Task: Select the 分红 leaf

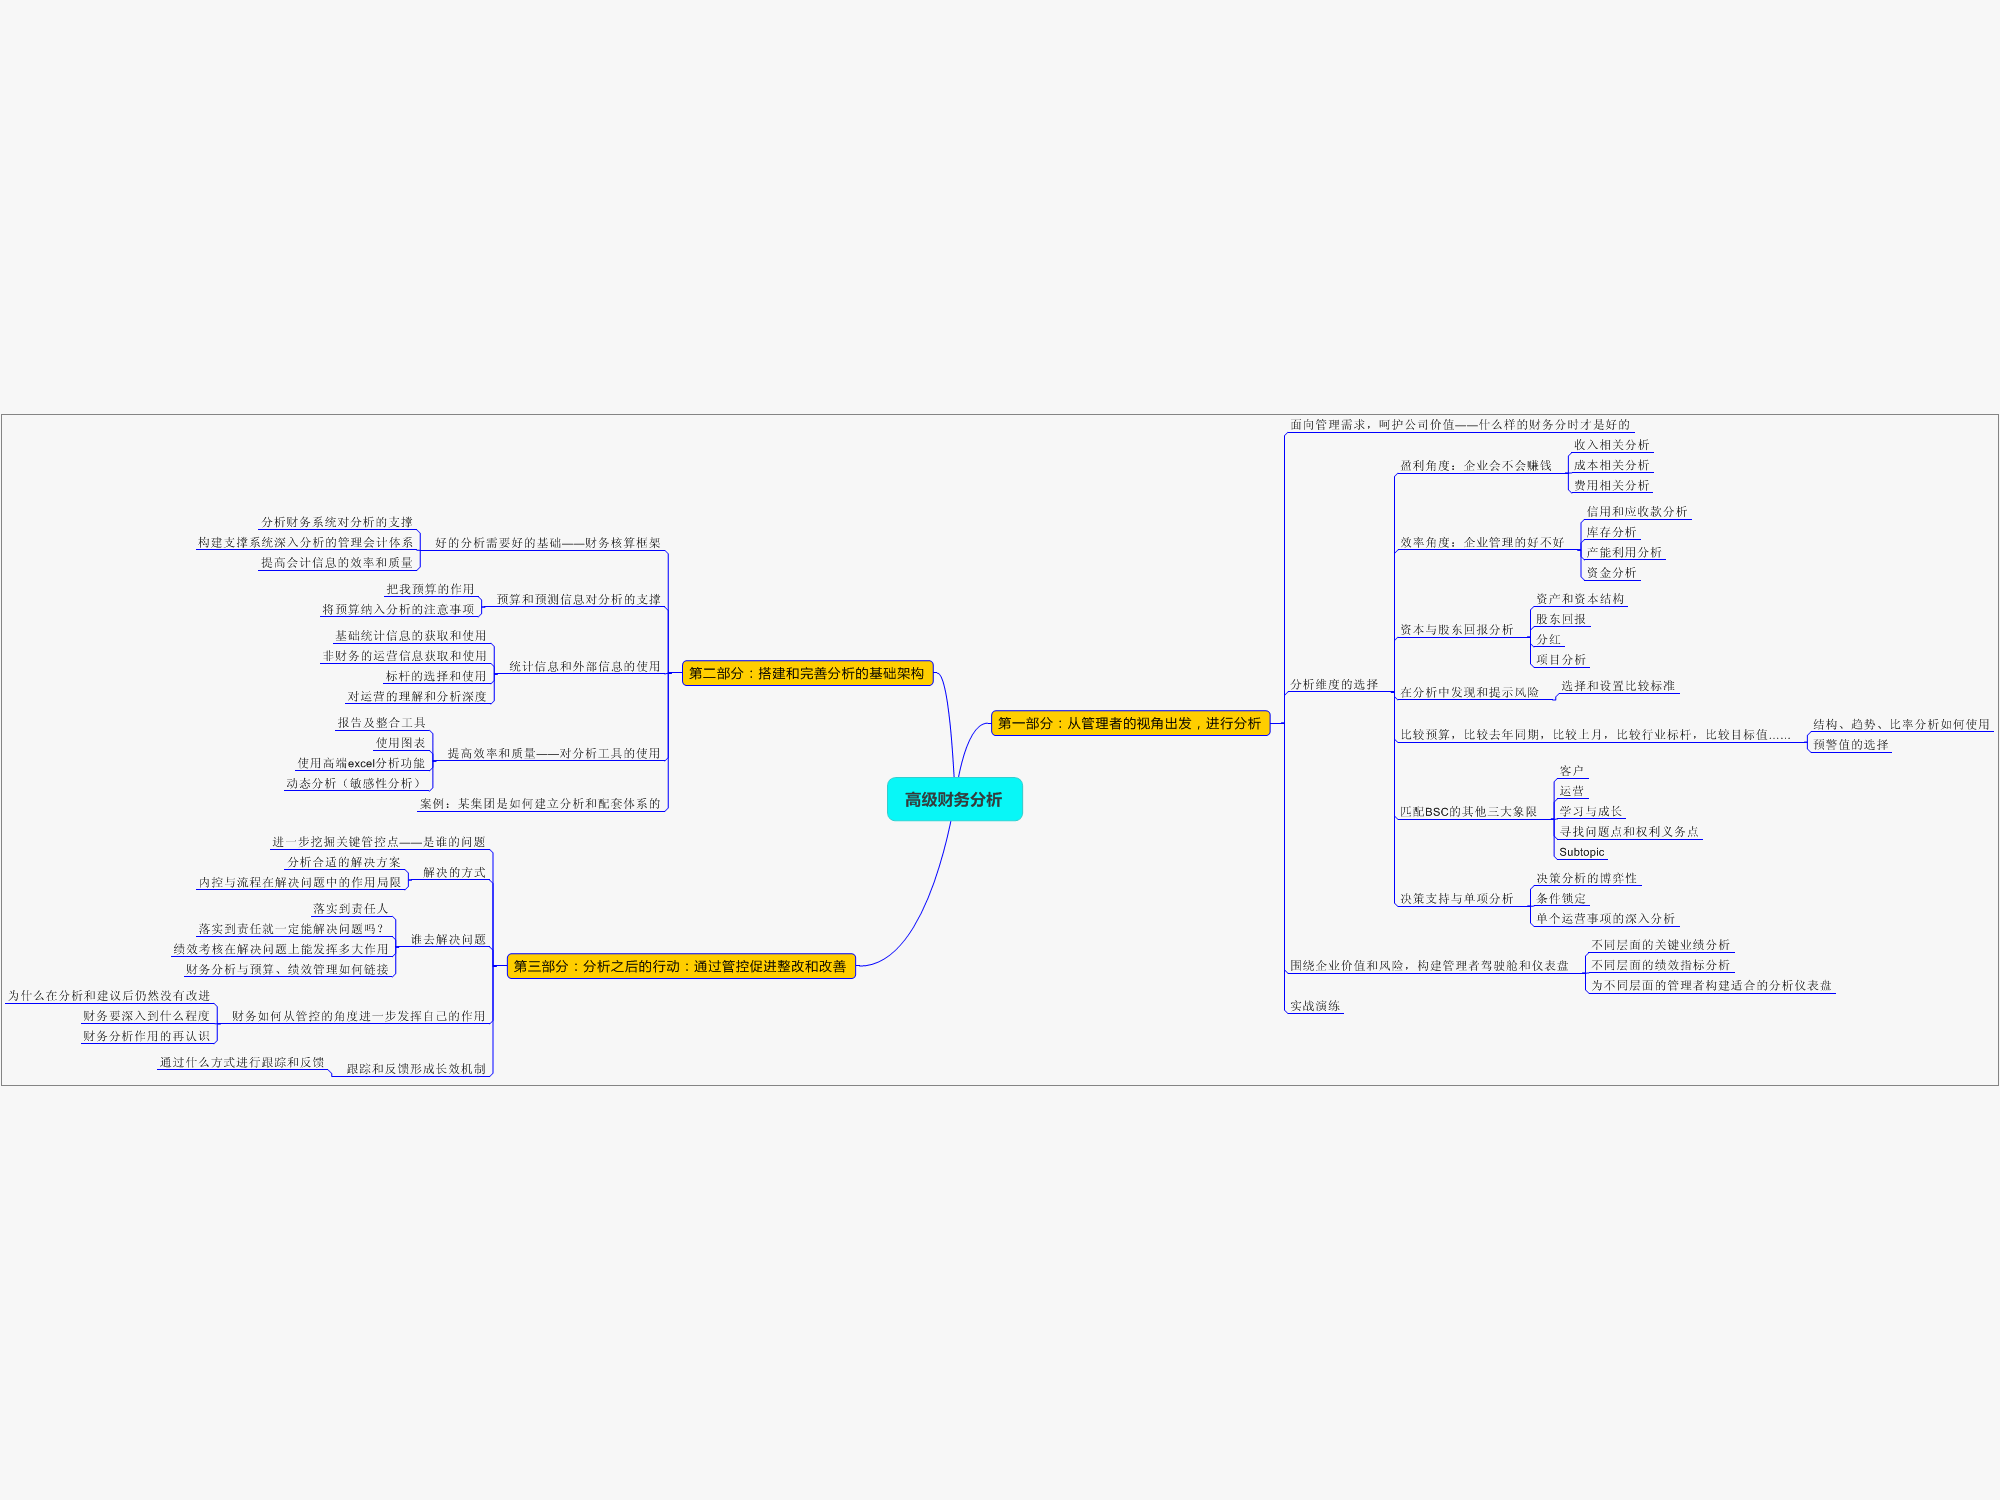Action: [1548, 640]
